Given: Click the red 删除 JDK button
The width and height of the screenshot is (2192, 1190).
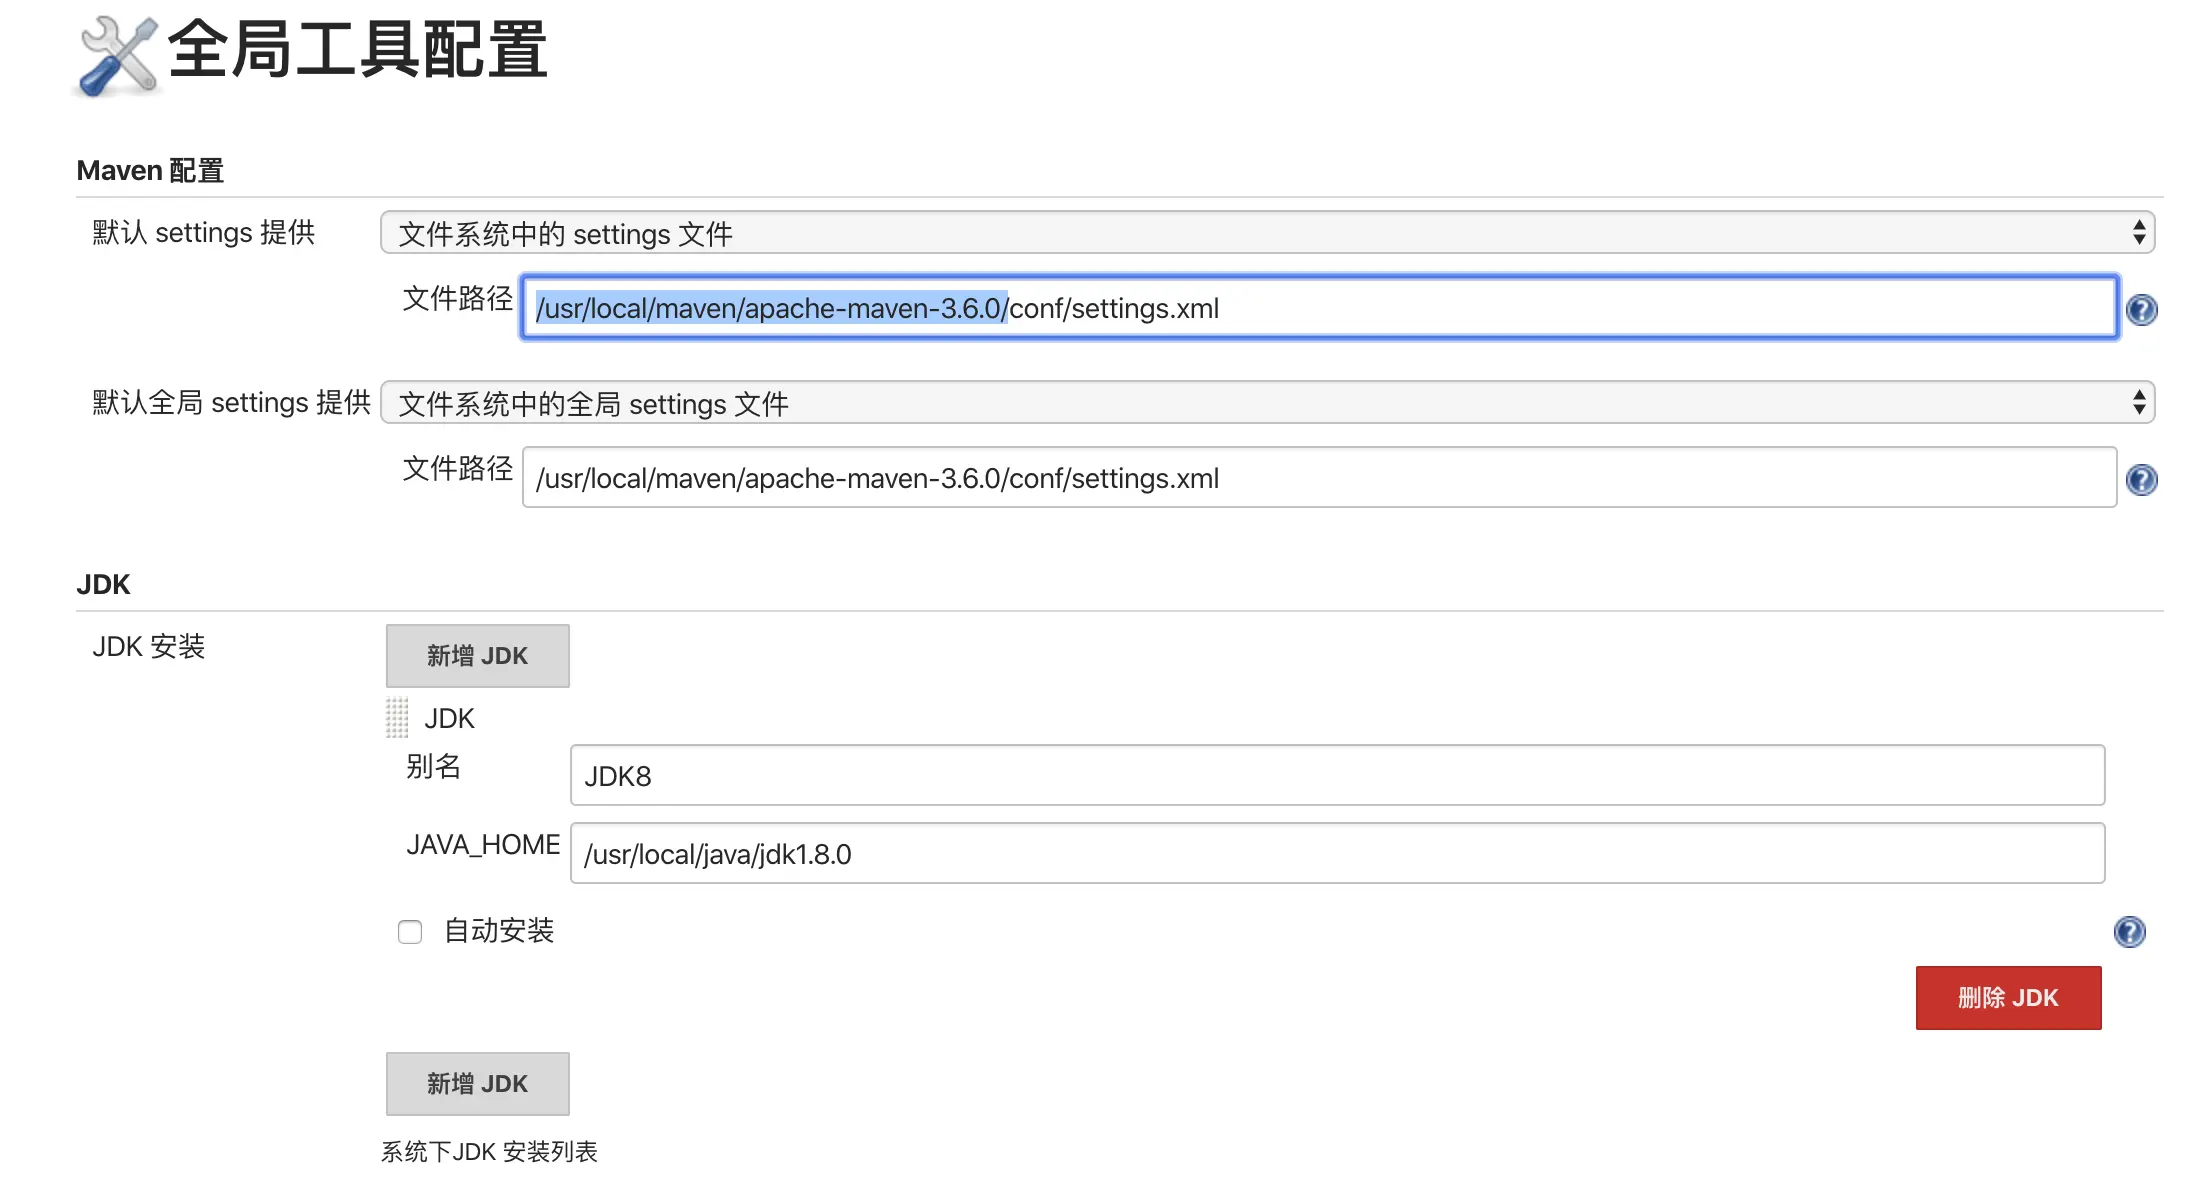Looking at the screenshot, I should point(2008,997).
